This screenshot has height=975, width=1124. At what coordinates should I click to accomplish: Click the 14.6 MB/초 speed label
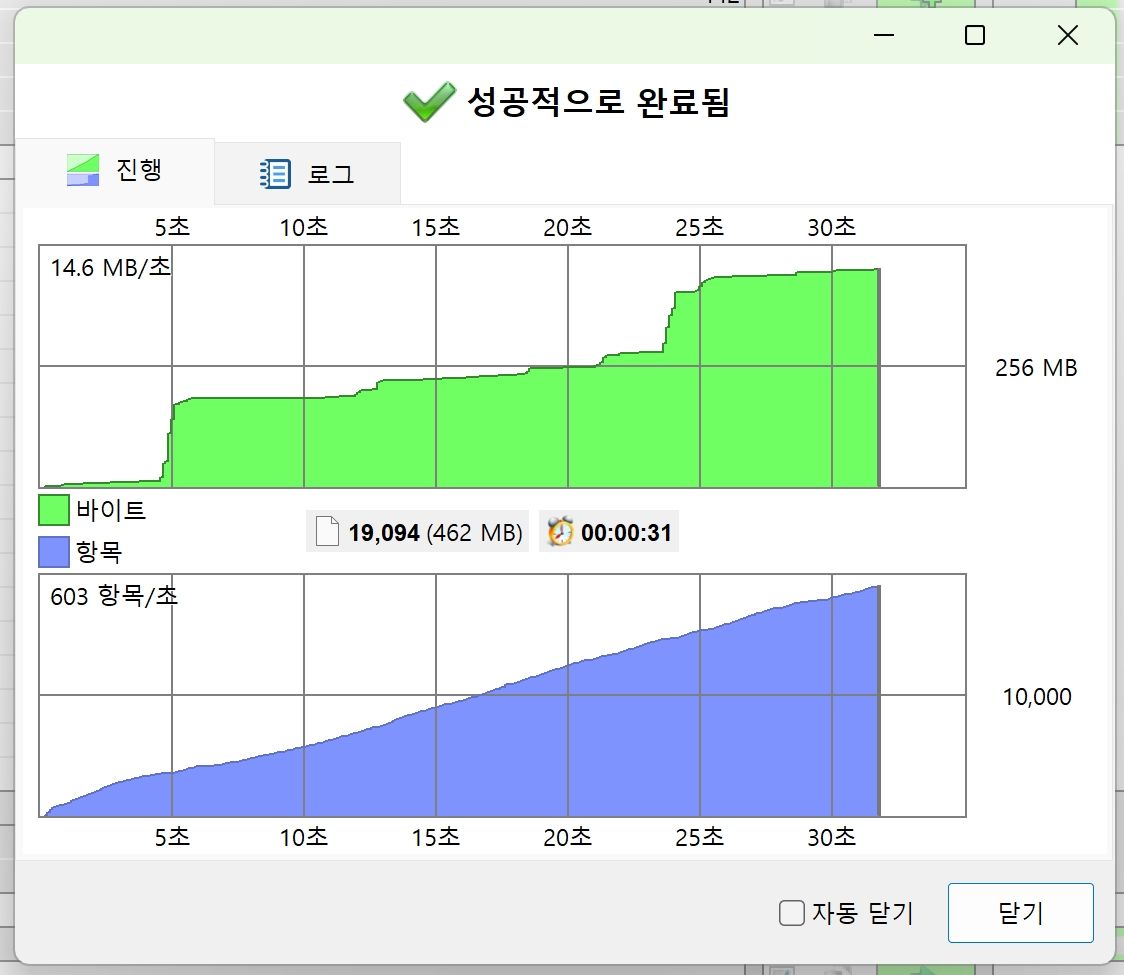coord(111,267)
